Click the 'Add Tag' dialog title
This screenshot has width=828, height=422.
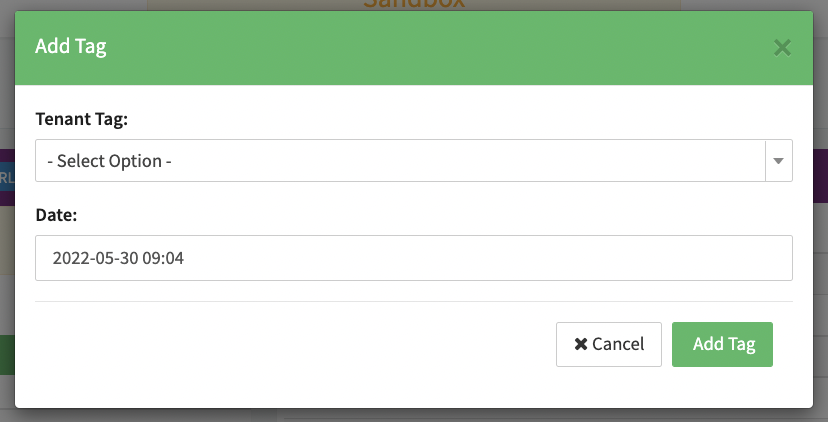tap(71, 47)
